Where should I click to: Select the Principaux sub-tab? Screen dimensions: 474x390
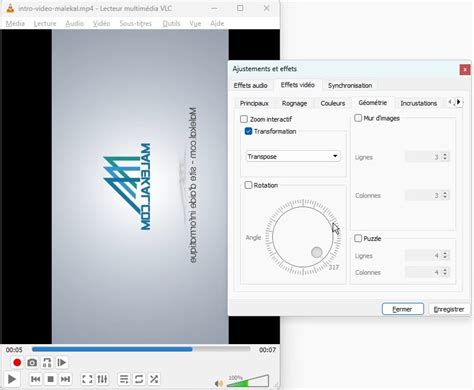(x=254, y=103)
